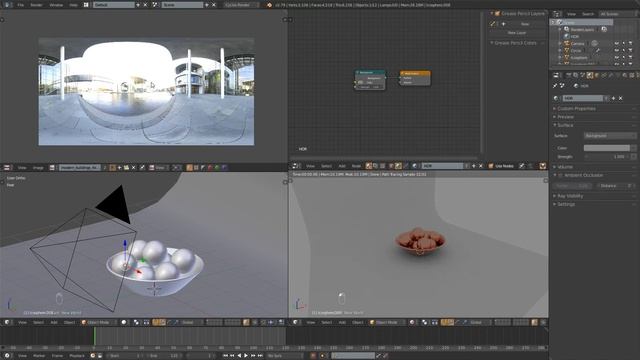This screenshot has height=360, width=640.
Task: Click the node editor type icon
Action: [x=296, y=166]
